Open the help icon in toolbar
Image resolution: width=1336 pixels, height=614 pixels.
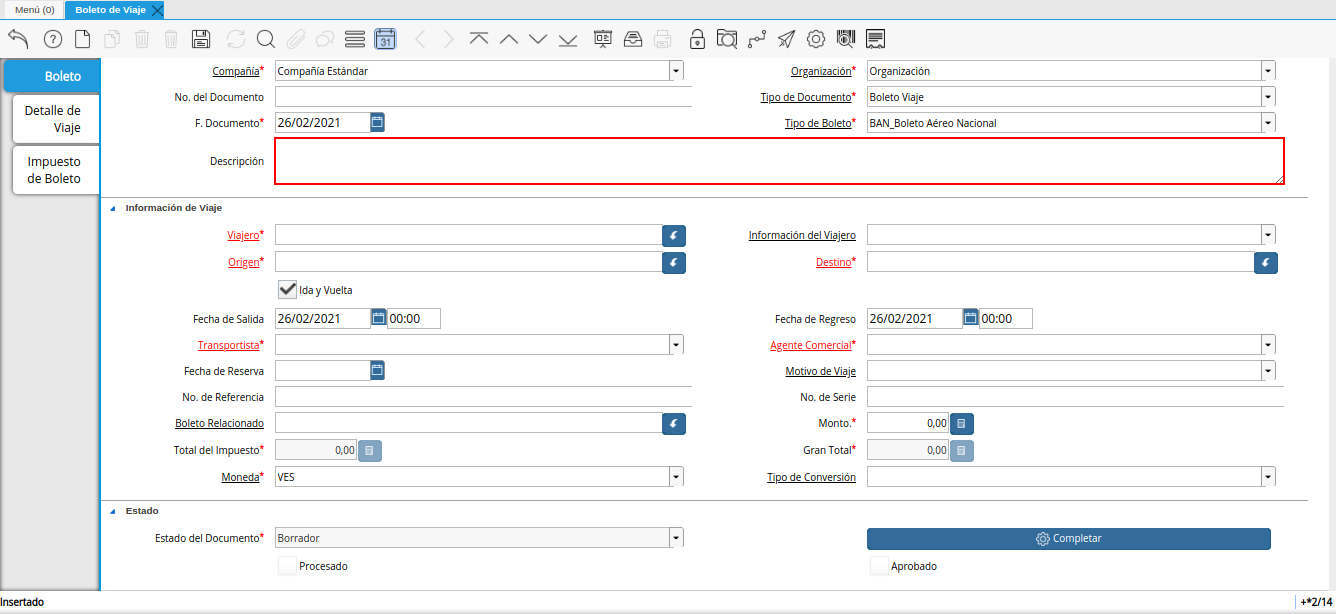[53, 39]
